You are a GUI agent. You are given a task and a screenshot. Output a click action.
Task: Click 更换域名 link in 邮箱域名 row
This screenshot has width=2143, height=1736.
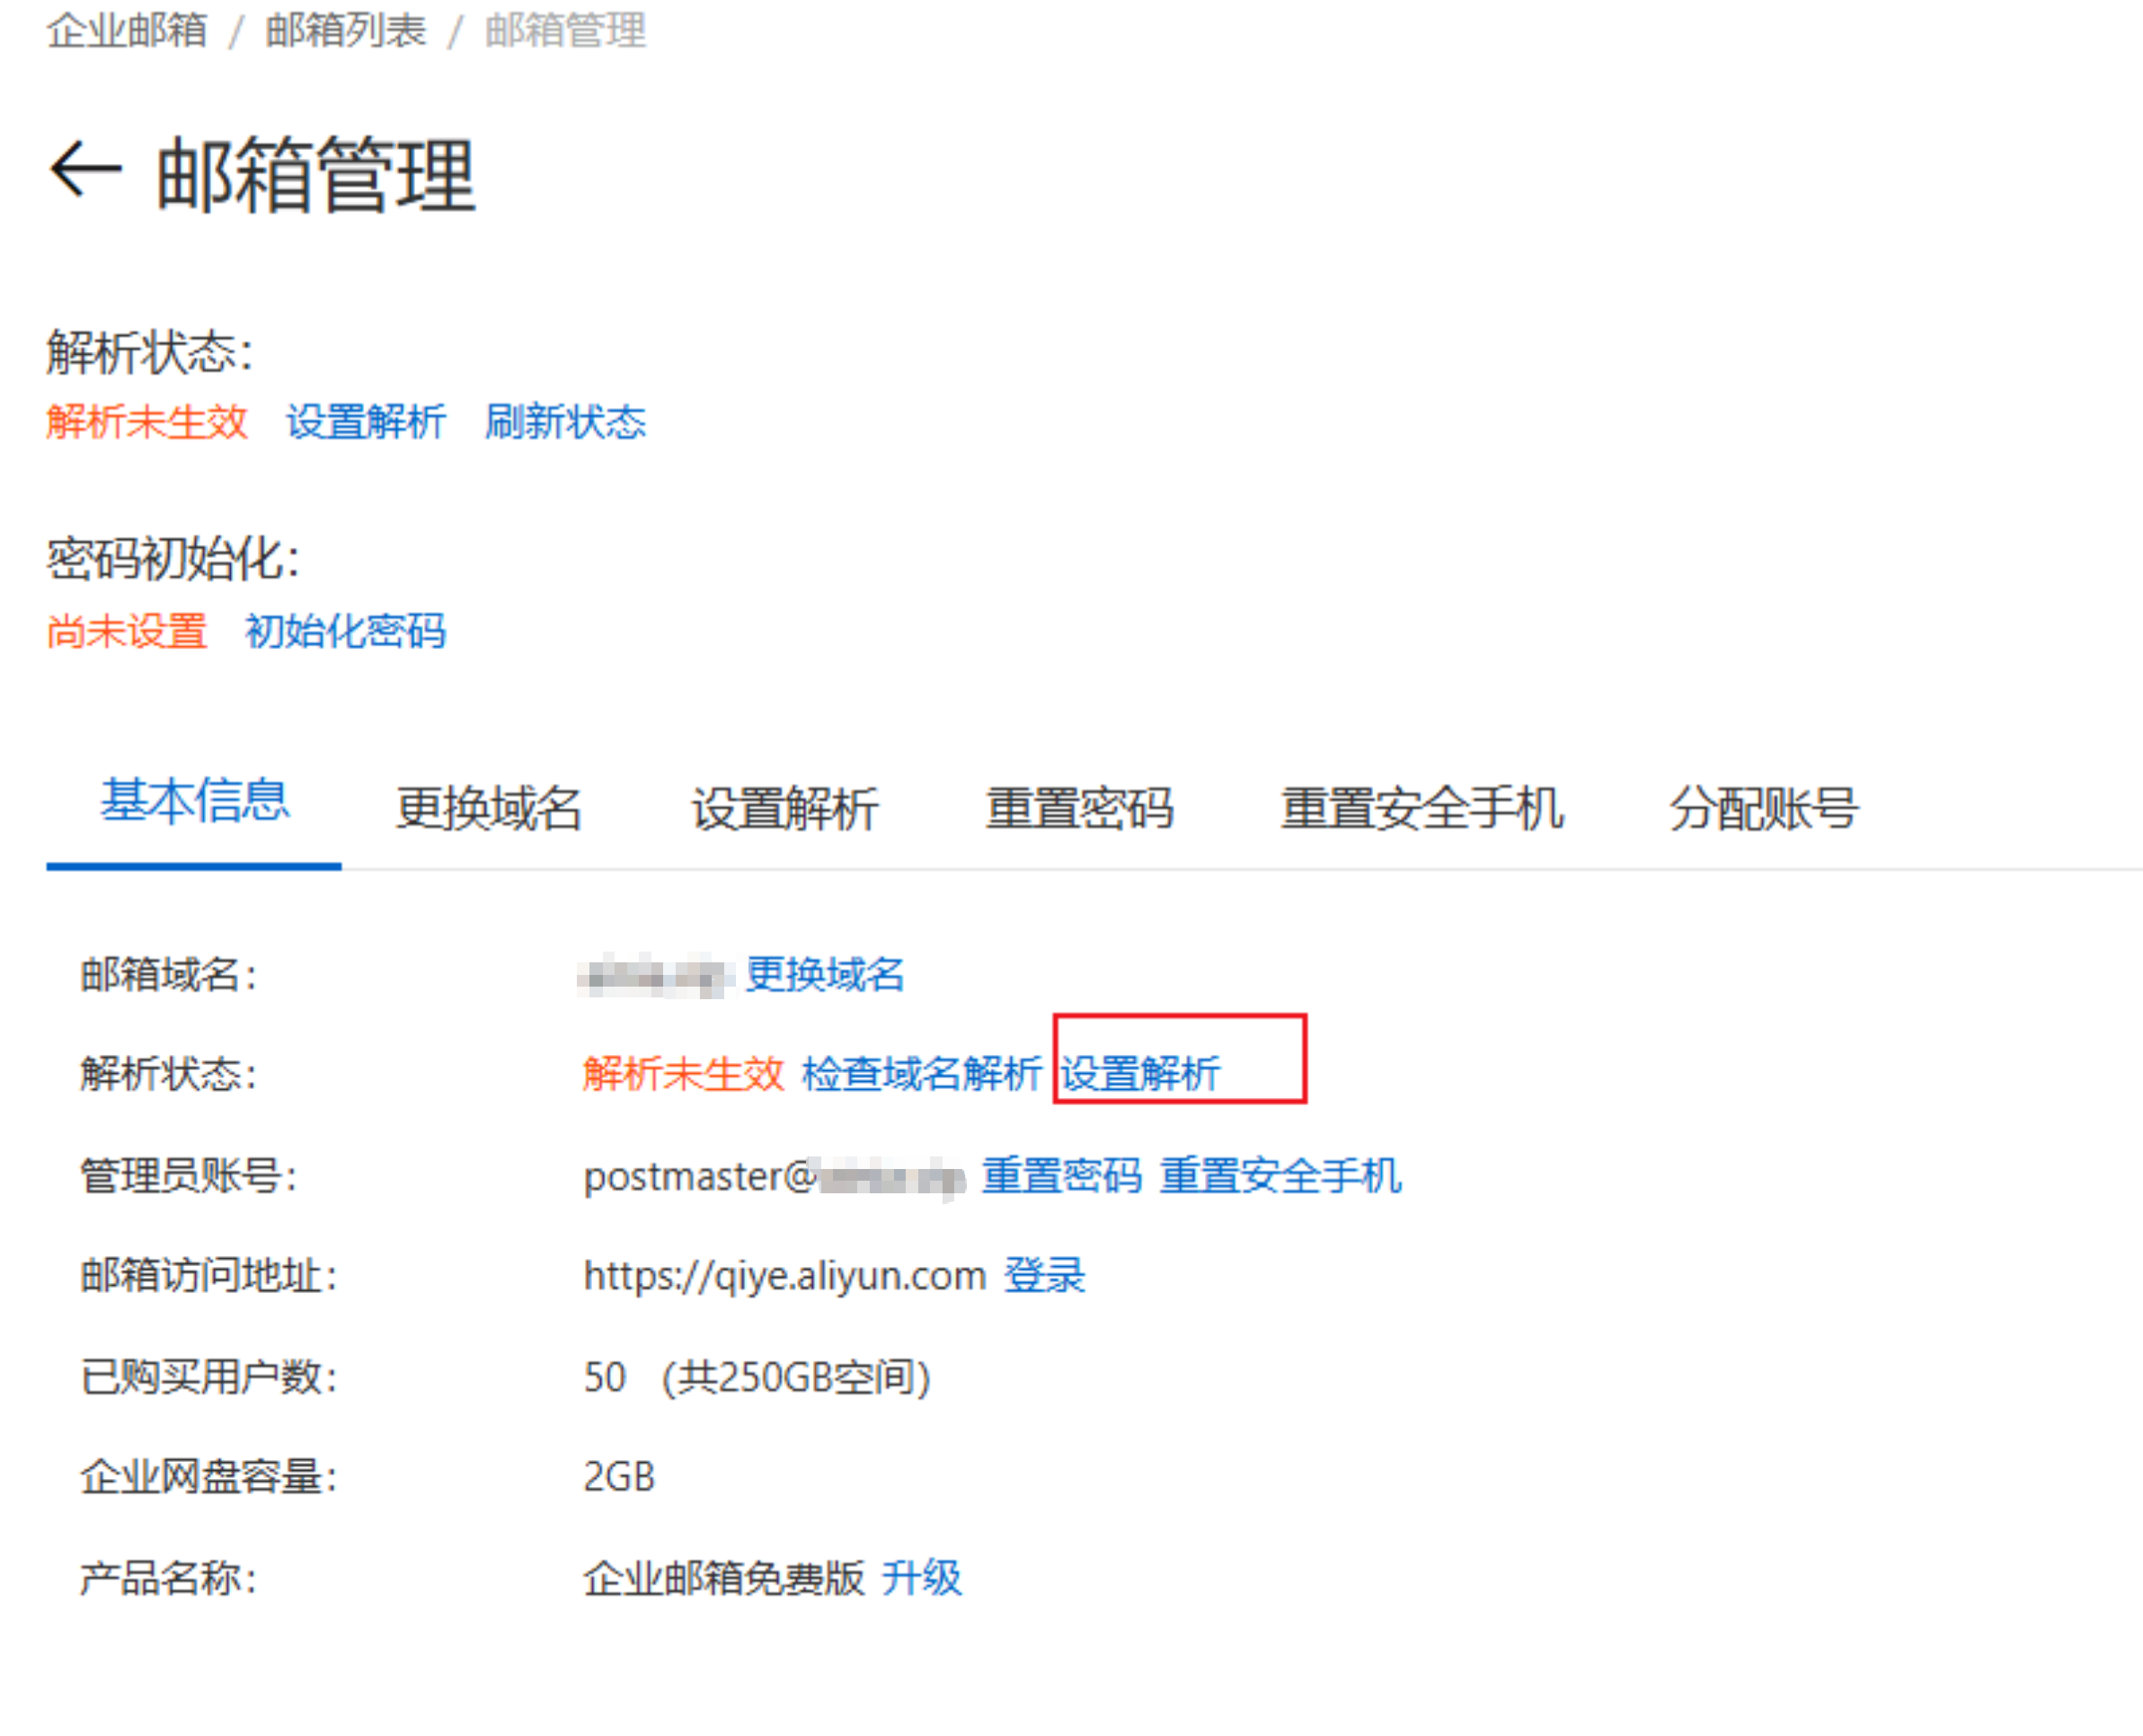pyautogui.click(x=825, y=974)
